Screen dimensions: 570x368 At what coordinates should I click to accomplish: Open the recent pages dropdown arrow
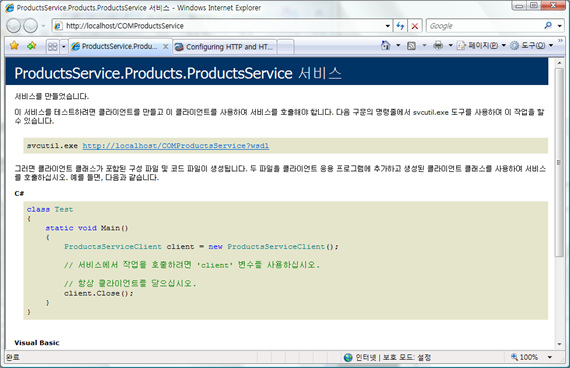click(43, 26)
